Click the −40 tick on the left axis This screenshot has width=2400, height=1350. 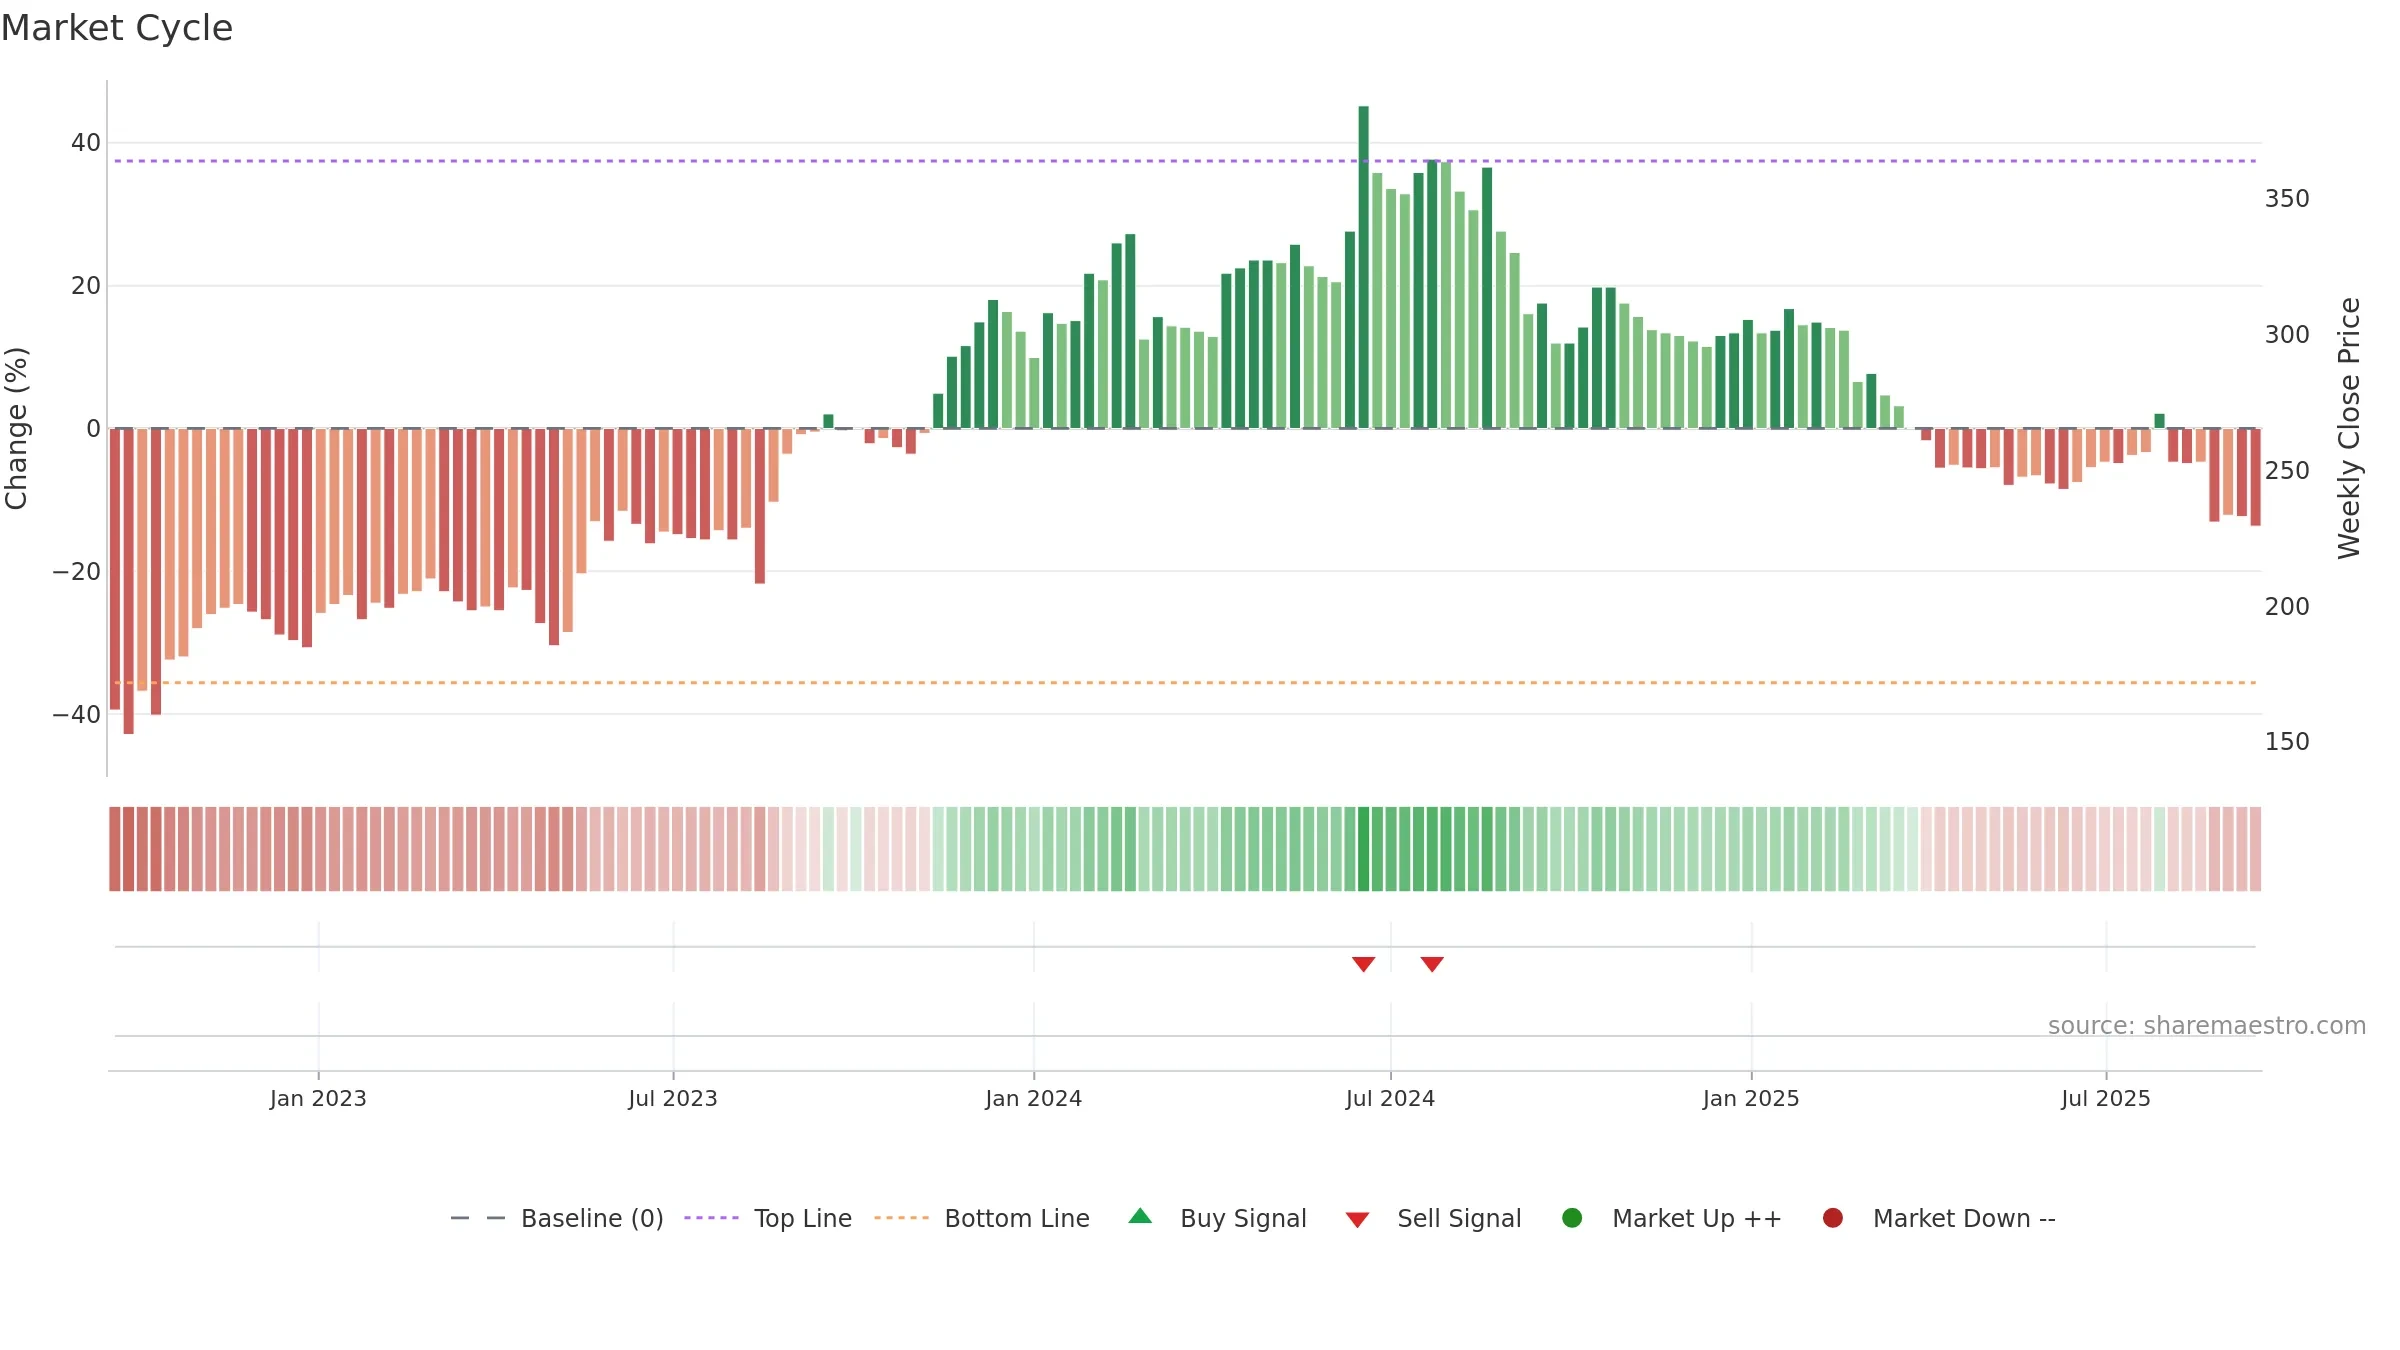[77, 715]
